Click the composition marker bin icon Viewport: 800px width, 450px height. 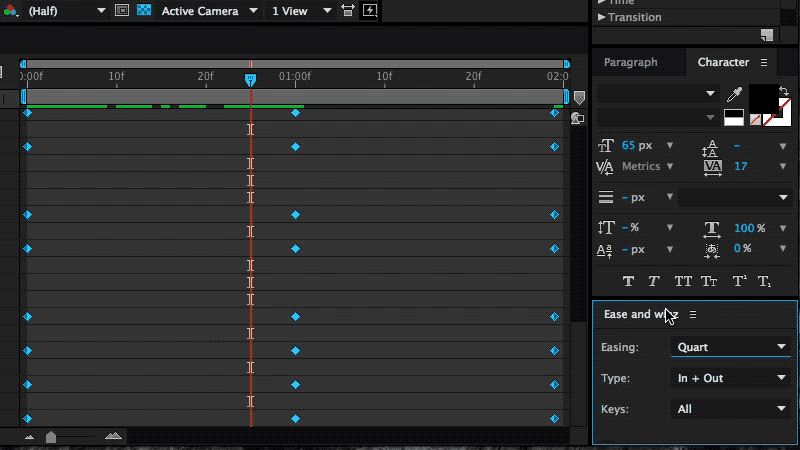pos(579,97)
